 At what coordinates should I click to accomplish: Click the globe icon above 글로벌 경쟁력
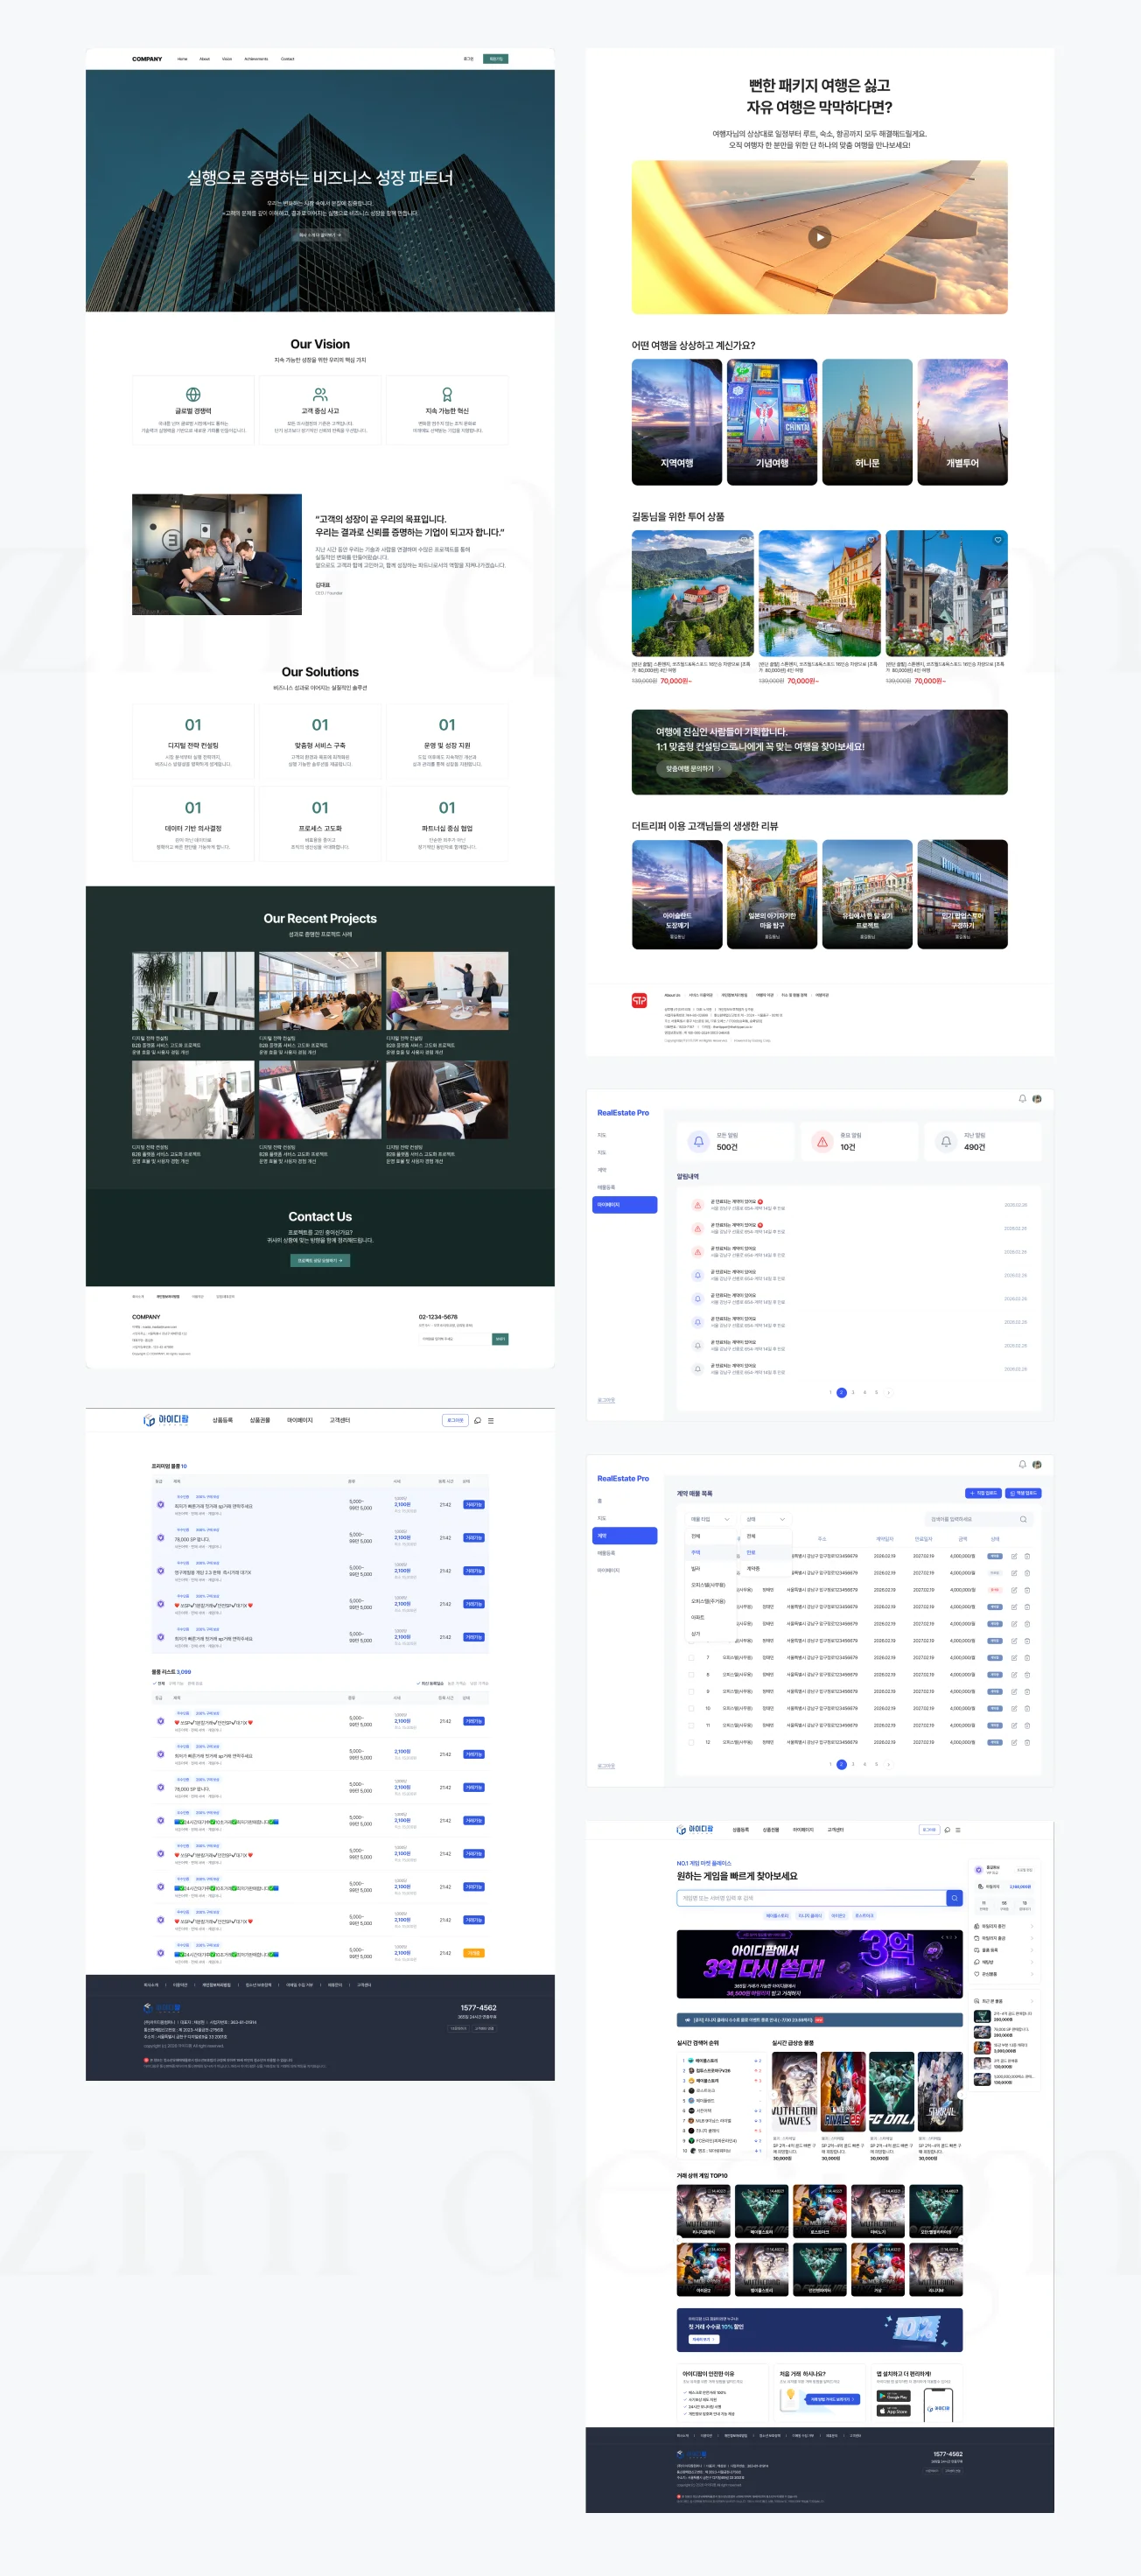pos(193,394)
